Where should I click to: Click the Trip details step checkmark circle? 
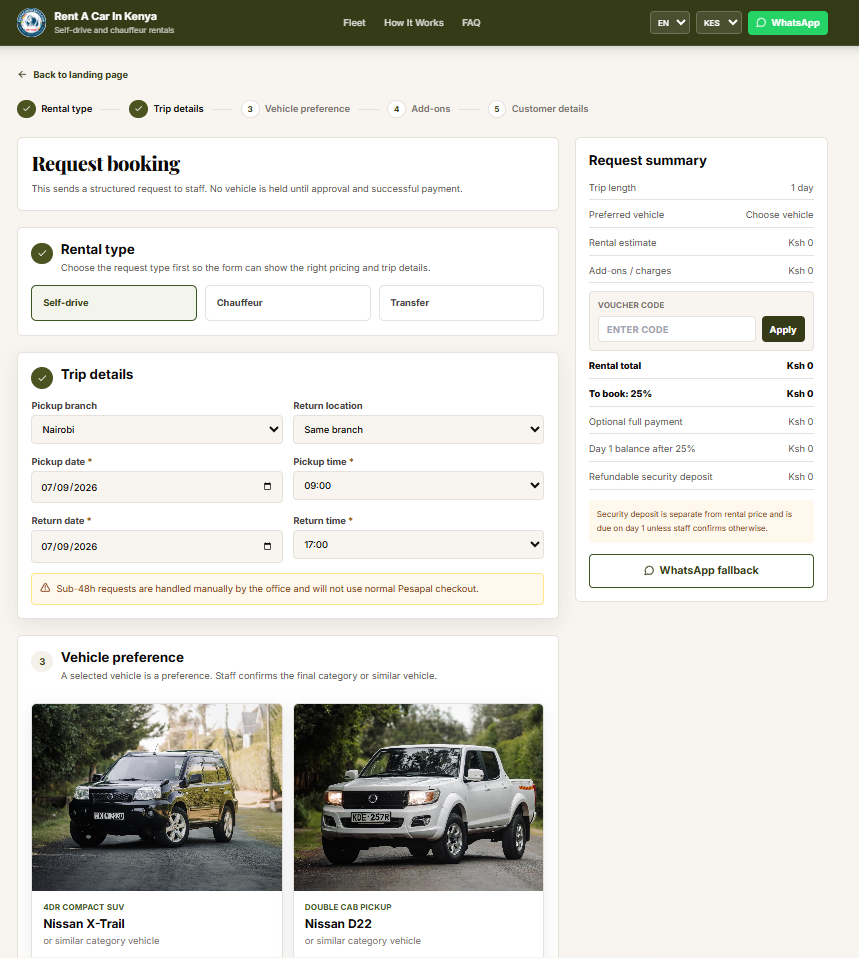(x=139, y=109)
